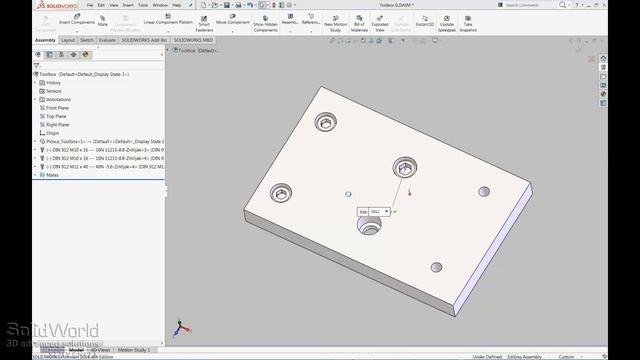The width and height of the screenshot is (640, 360).
Task: Open the Help menu
Action: click(x=176, y=5)
